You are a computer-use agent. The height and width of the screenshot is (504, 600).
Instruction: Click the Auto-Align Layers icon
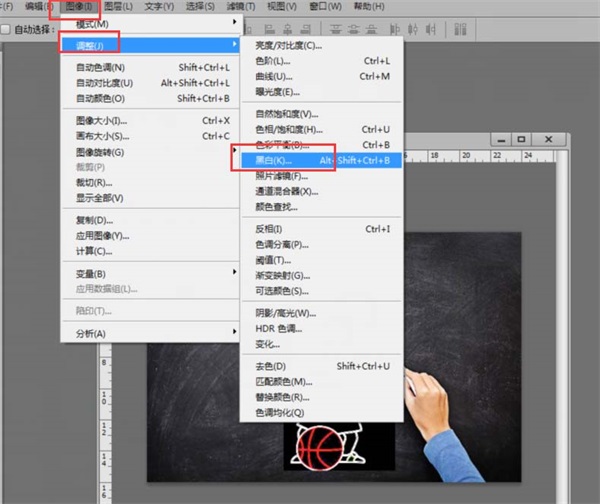pos(460,29)
